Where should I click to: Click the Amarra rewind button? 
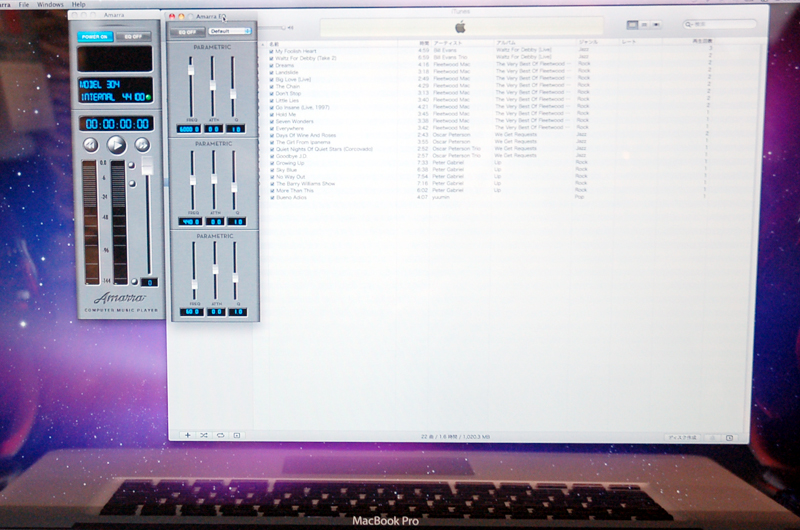point(91,145)
